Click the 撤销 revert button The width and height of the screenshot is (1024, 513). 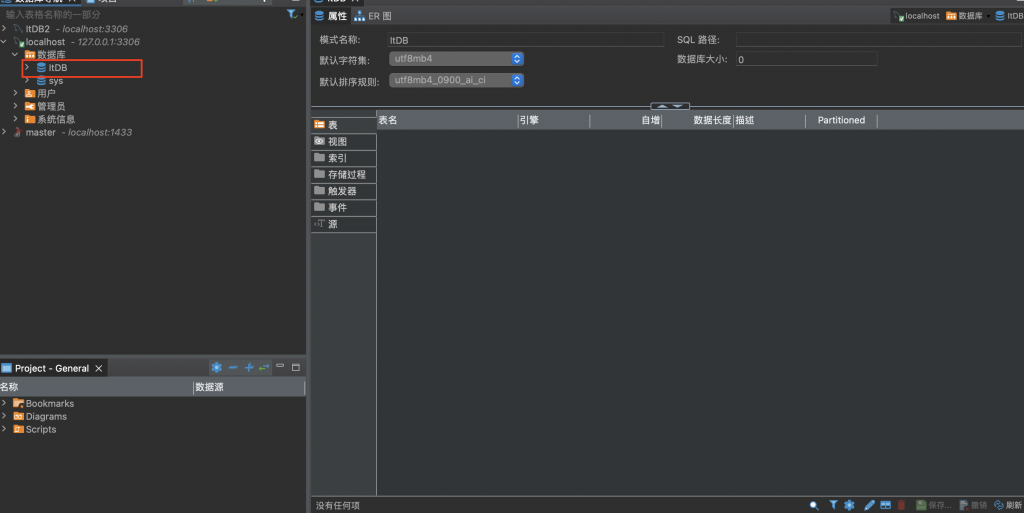(x=973, y=505)
